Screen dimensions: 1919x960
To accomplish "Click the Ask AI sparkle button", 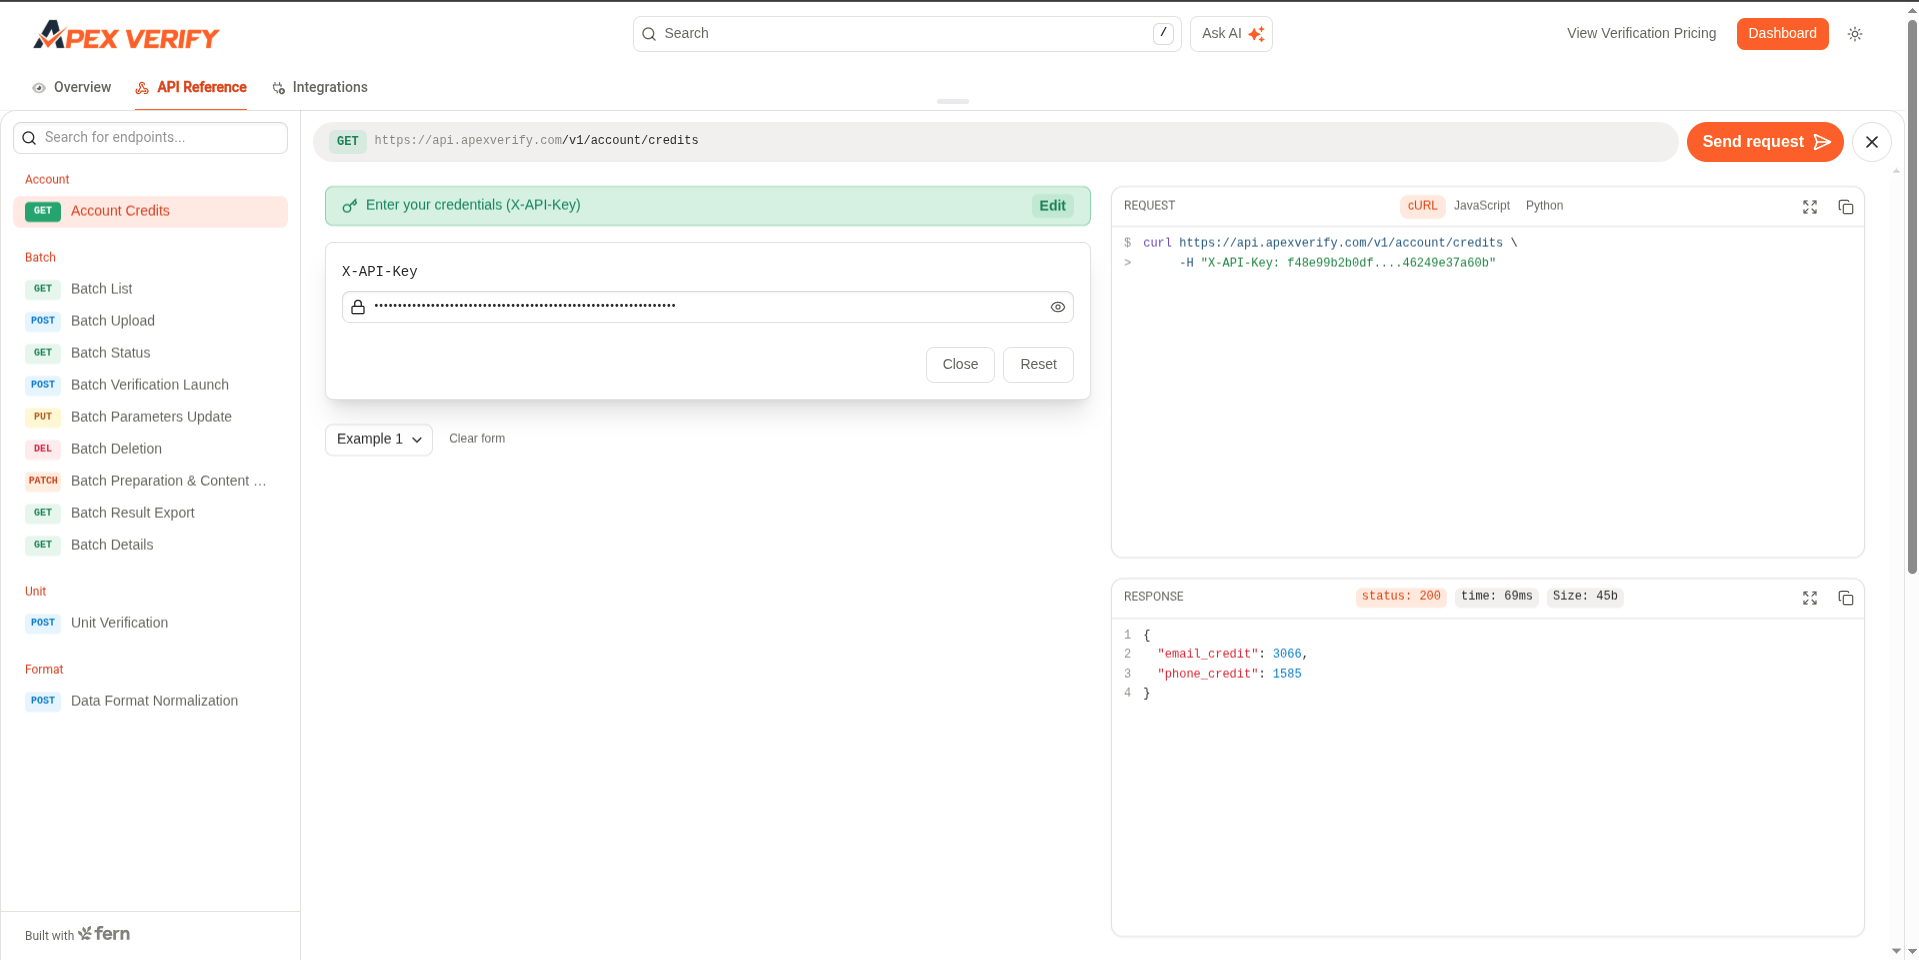I will pyautogui.click(x=1231, y=34).
